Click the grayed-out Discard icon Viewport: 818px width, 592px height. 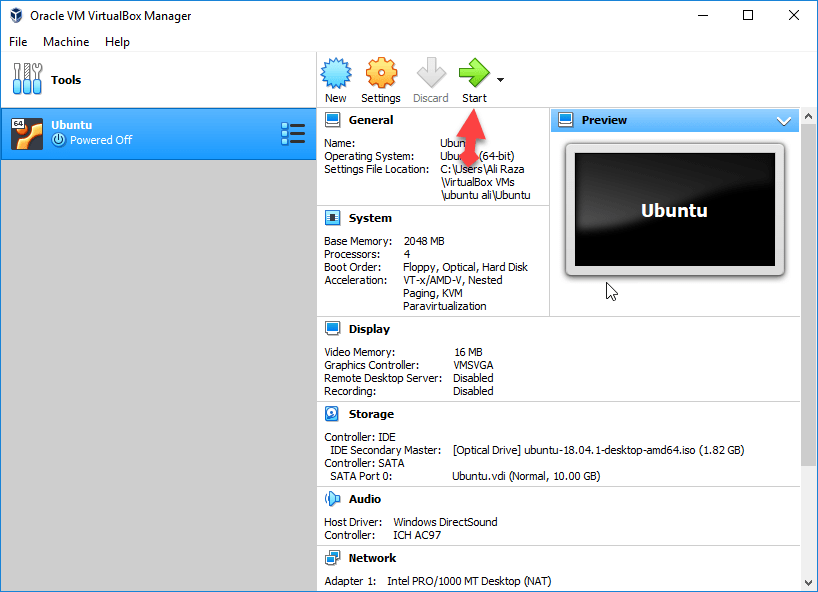[431, 74]
